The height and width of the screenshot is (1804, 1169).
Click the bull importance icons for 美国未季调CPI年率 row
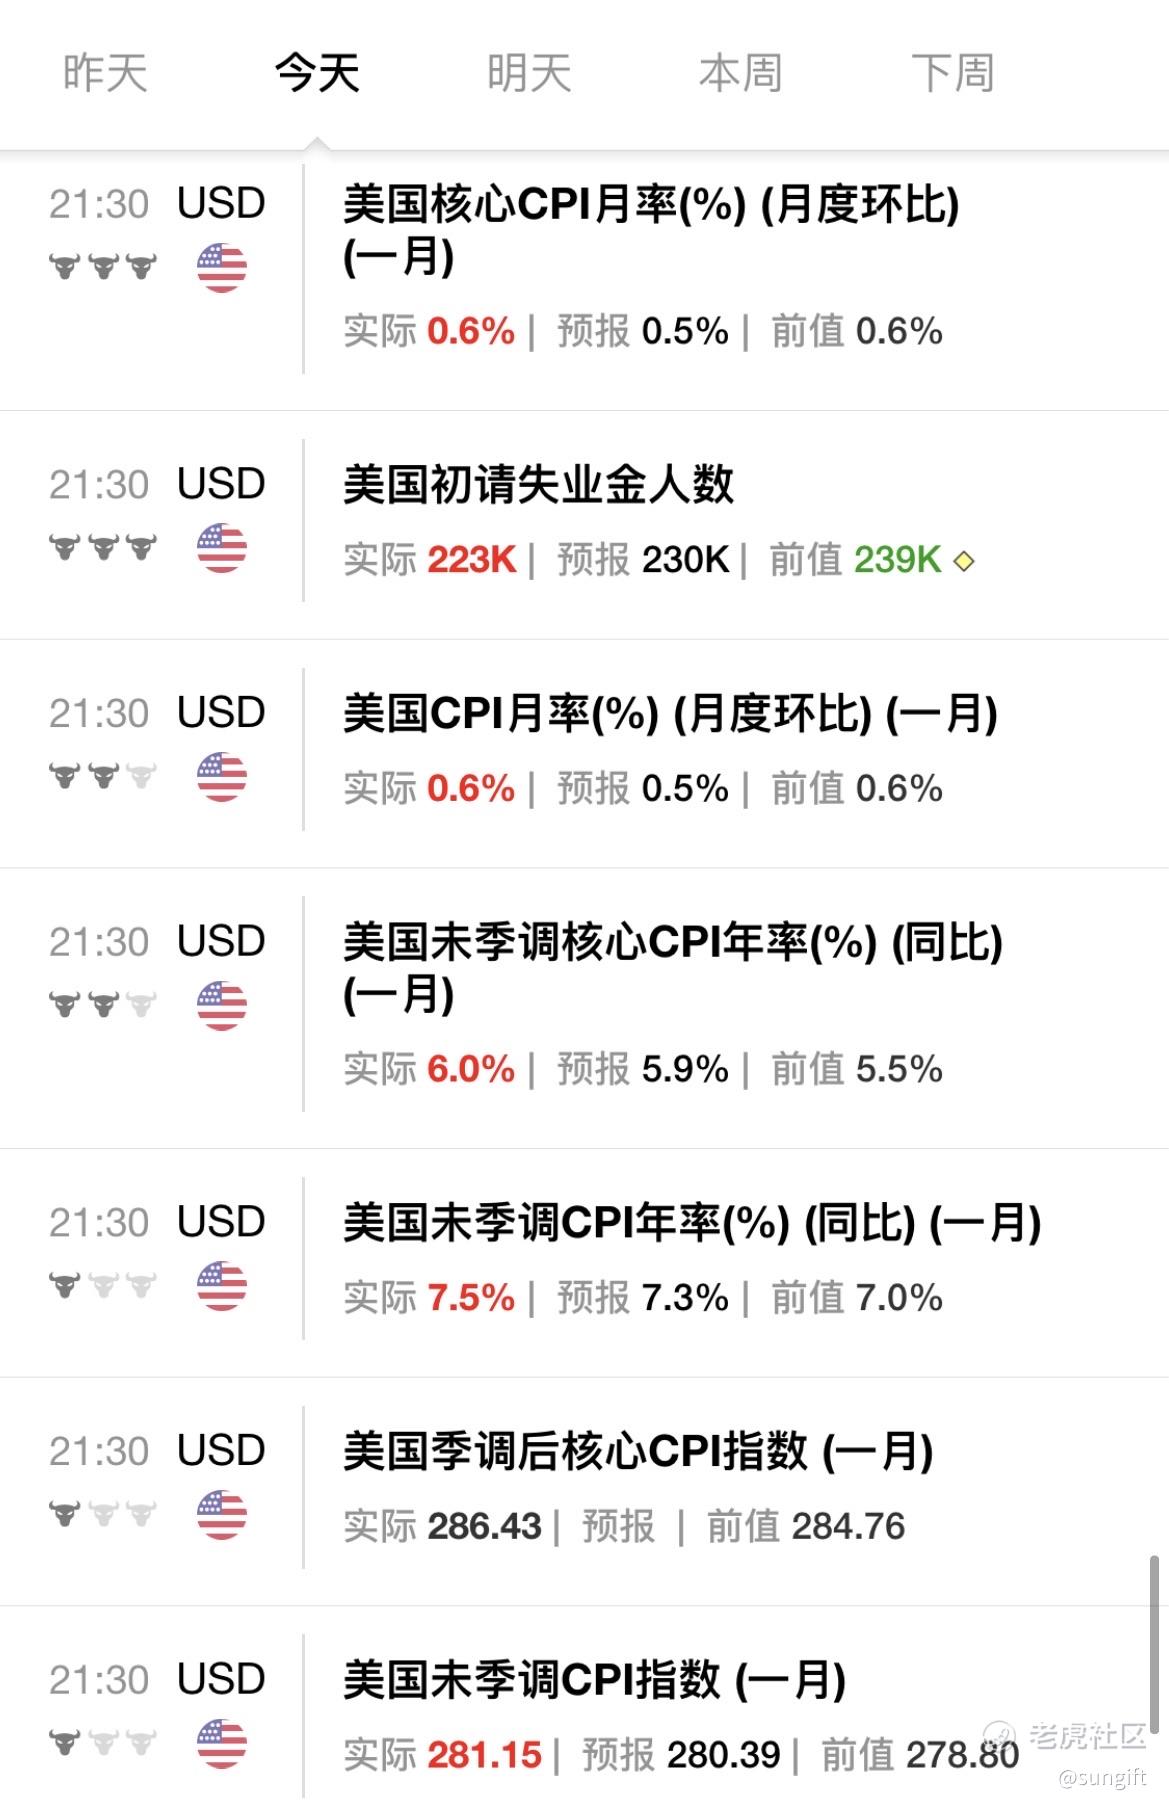click(x=103, y=1285)
